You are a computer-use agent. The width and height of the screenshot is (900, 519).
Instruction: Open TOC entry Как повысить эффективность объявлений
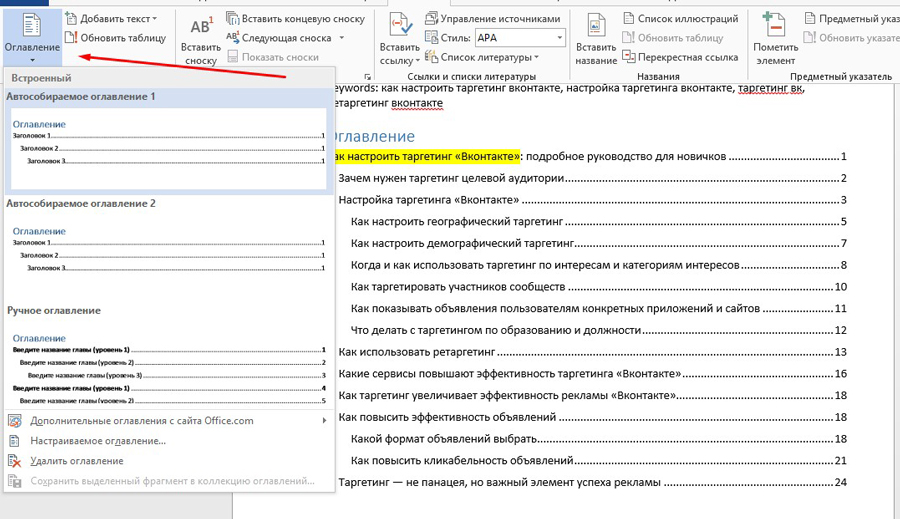[592, 417]
